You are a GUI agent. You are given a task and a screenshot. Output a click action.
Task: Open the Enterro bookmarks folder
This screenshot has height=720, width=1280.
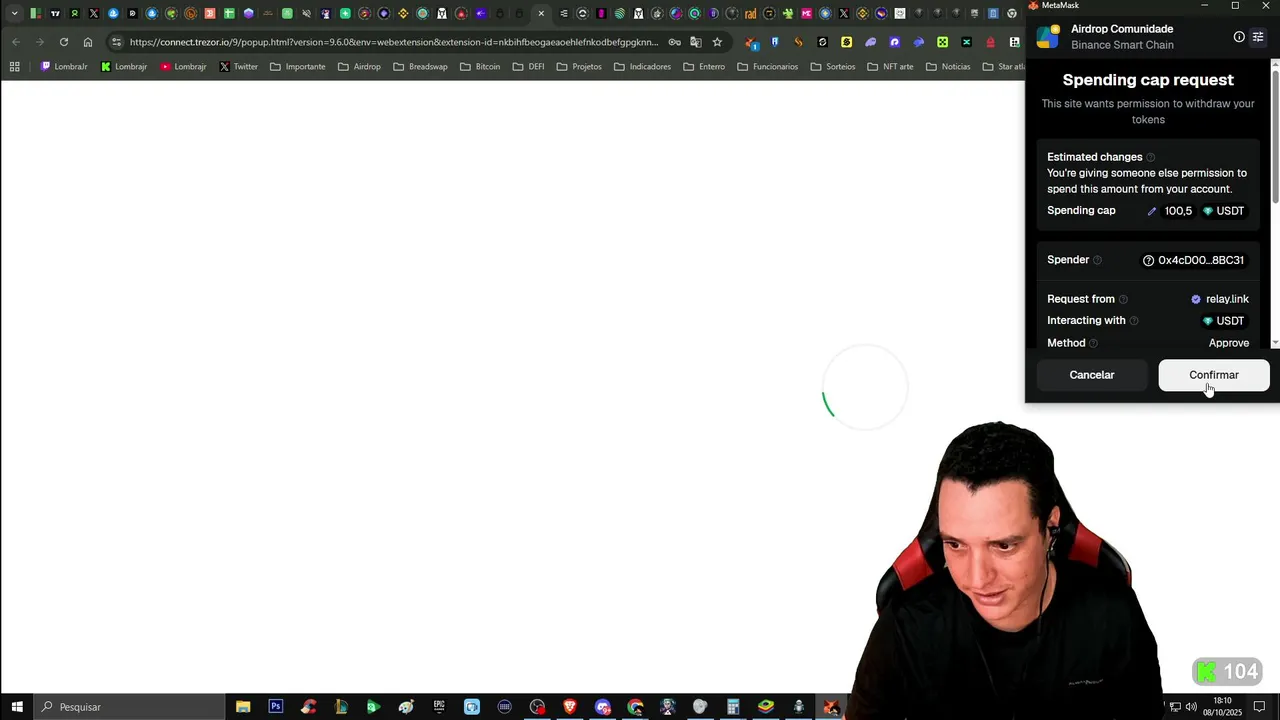click(x=703, y=67)
